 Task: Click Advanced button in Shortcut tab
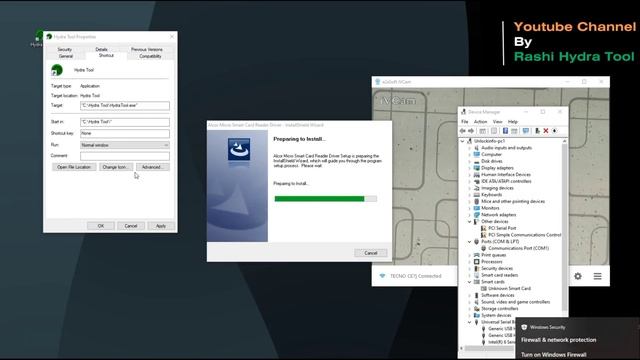pos(153,167)
